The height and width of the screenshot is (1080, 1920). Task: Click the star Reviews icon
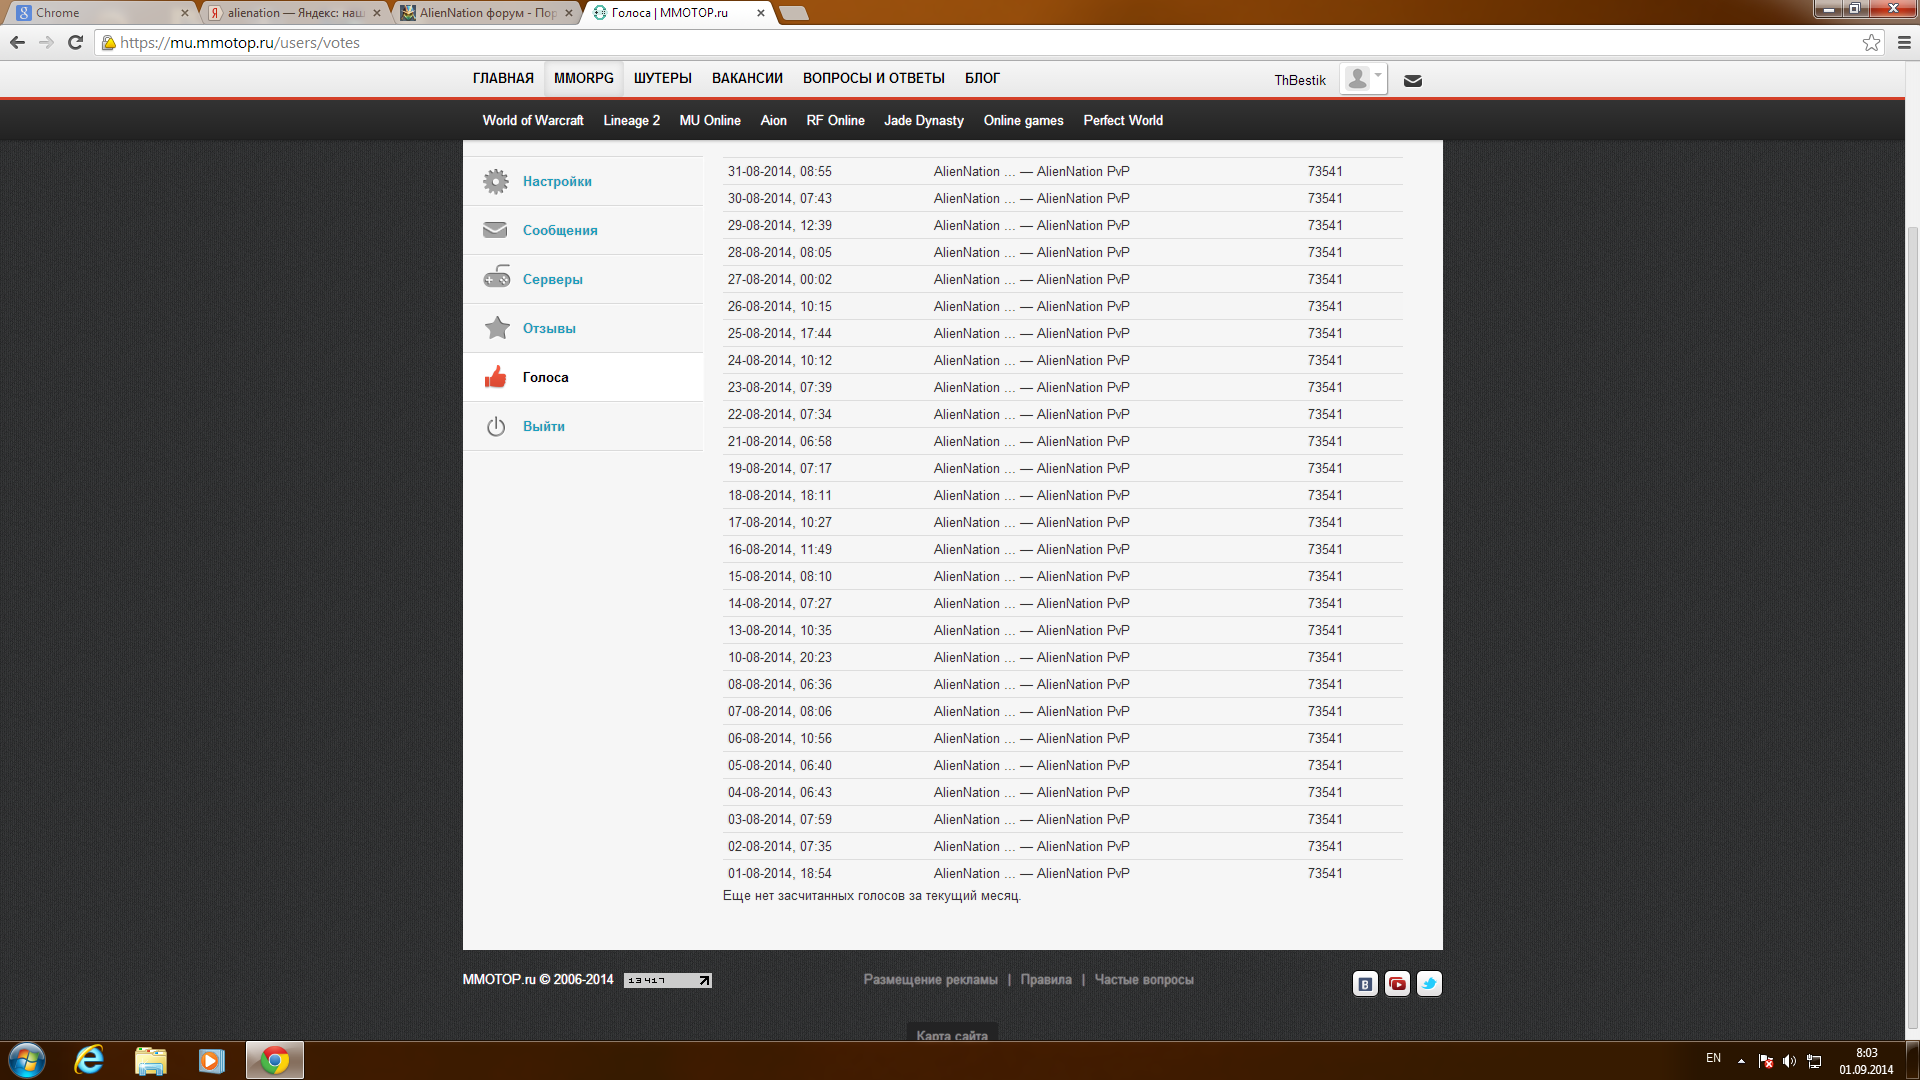pos(496,328)
